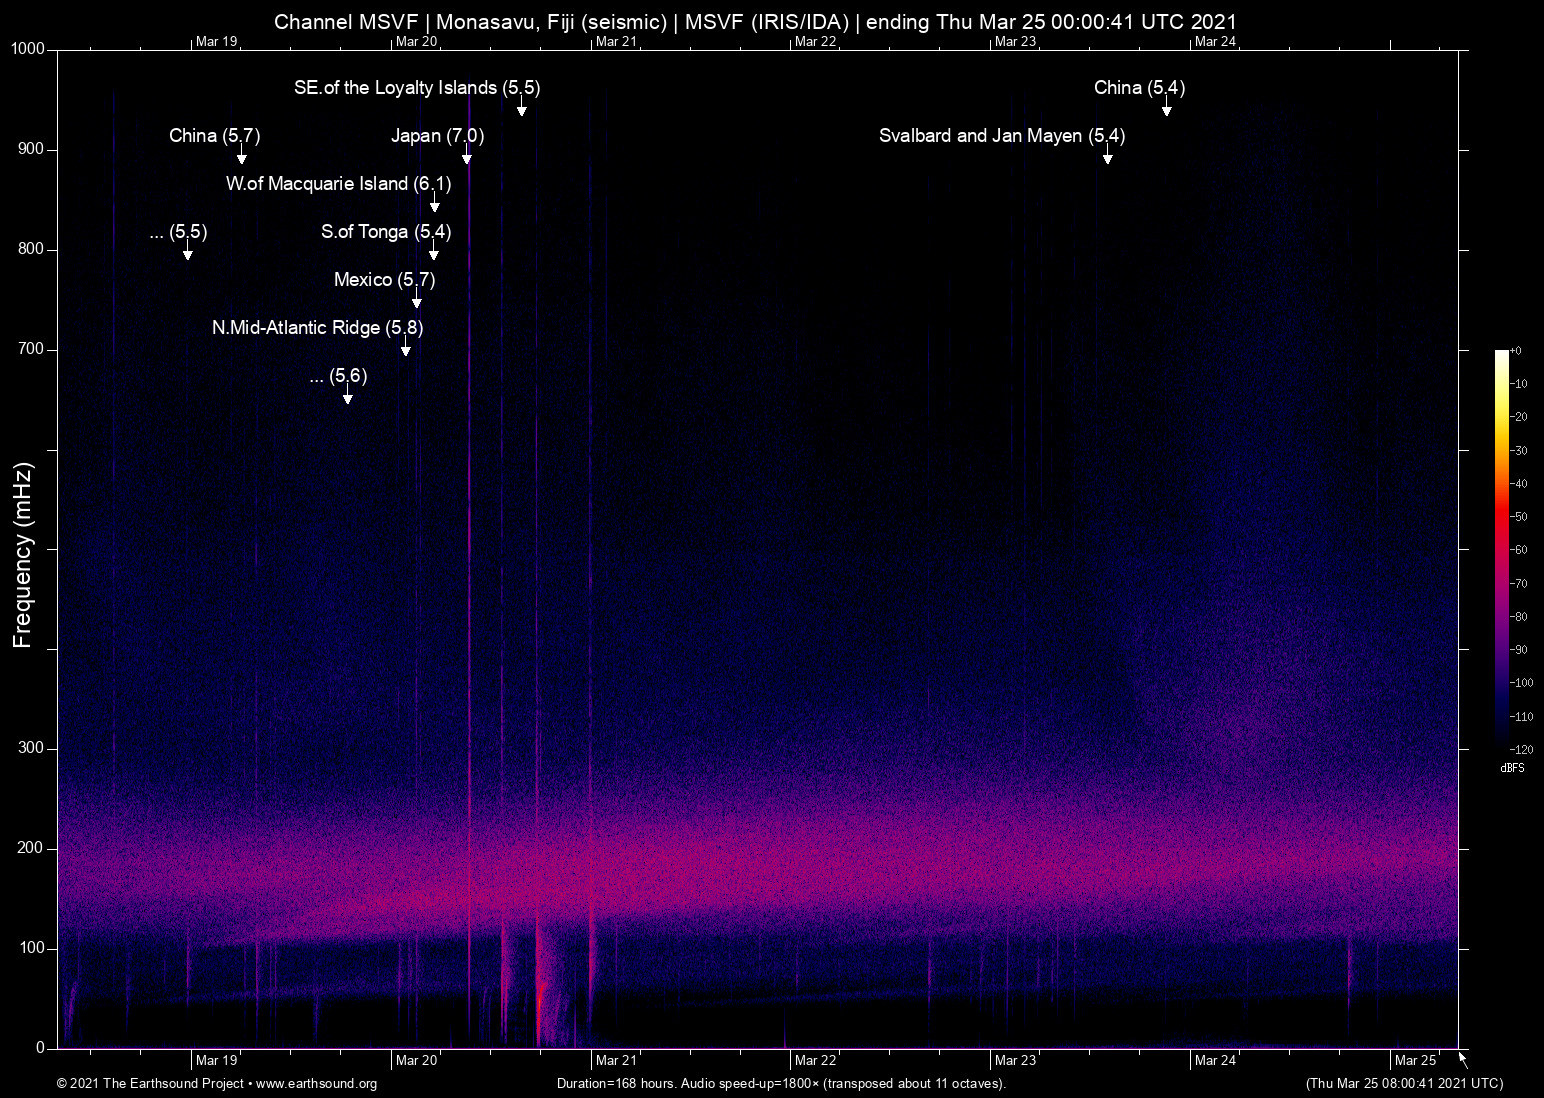Select the Mar 22 tick on bottom axis
1544x1098 pixels.
click(815, 1060)
